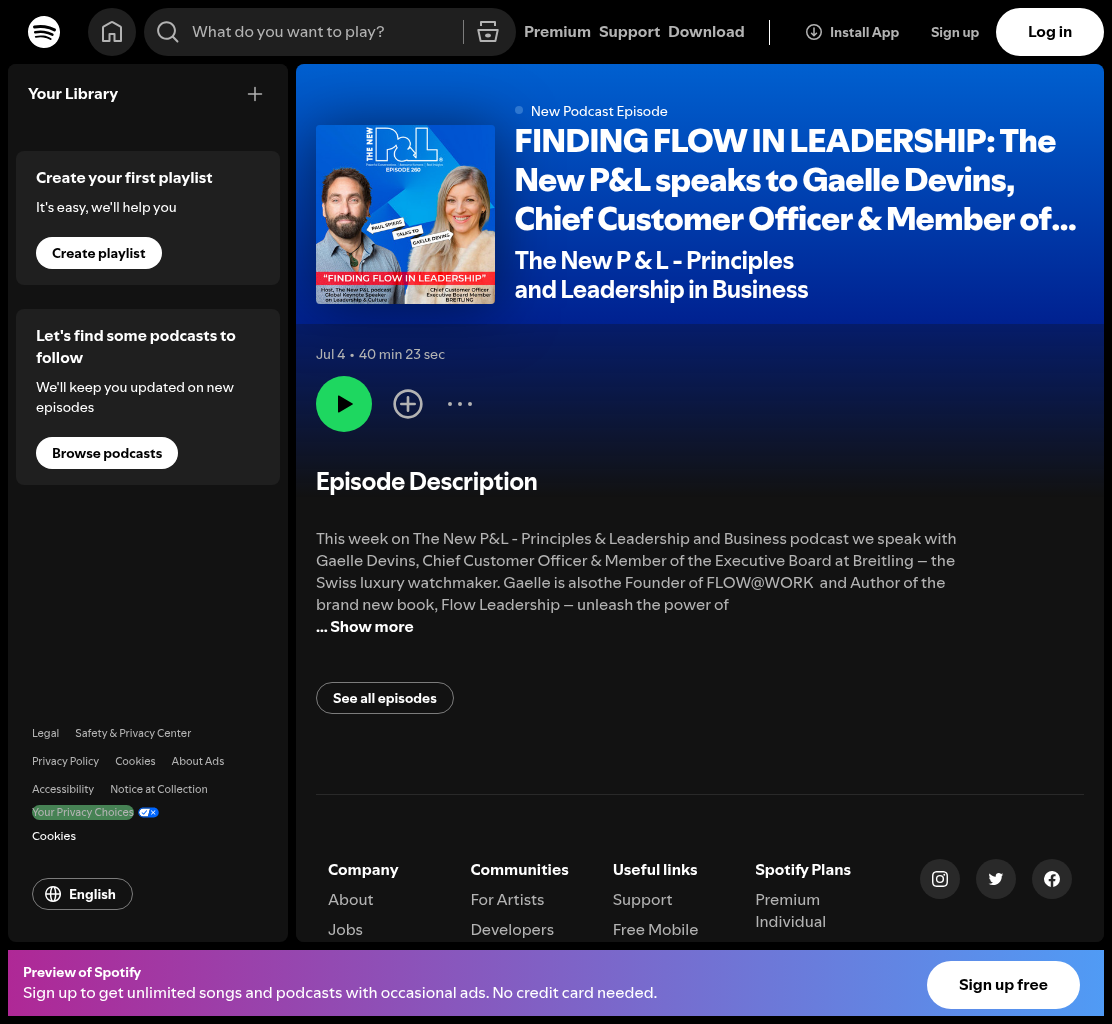The image size is (1112, 1024).
Task: Click the Sign up free button
Action: click(x=1003, y=985)
